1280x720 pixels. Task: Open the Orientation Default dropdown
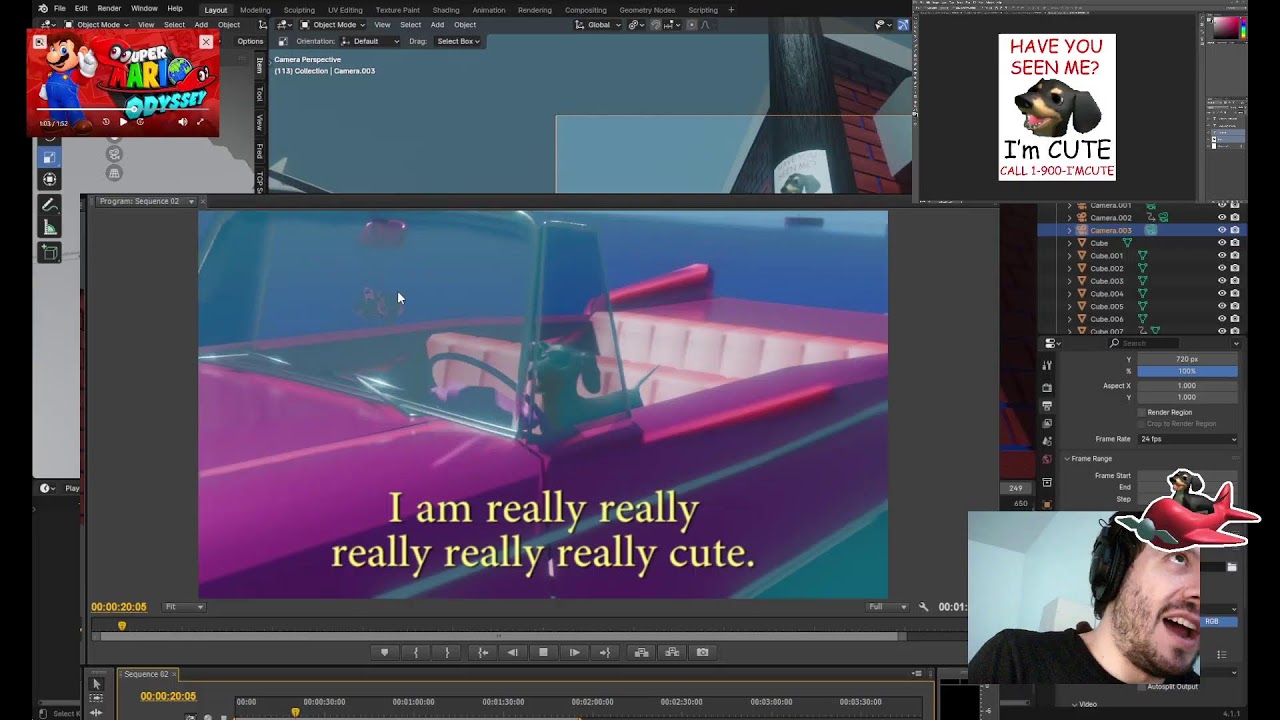tap(369, 41)
